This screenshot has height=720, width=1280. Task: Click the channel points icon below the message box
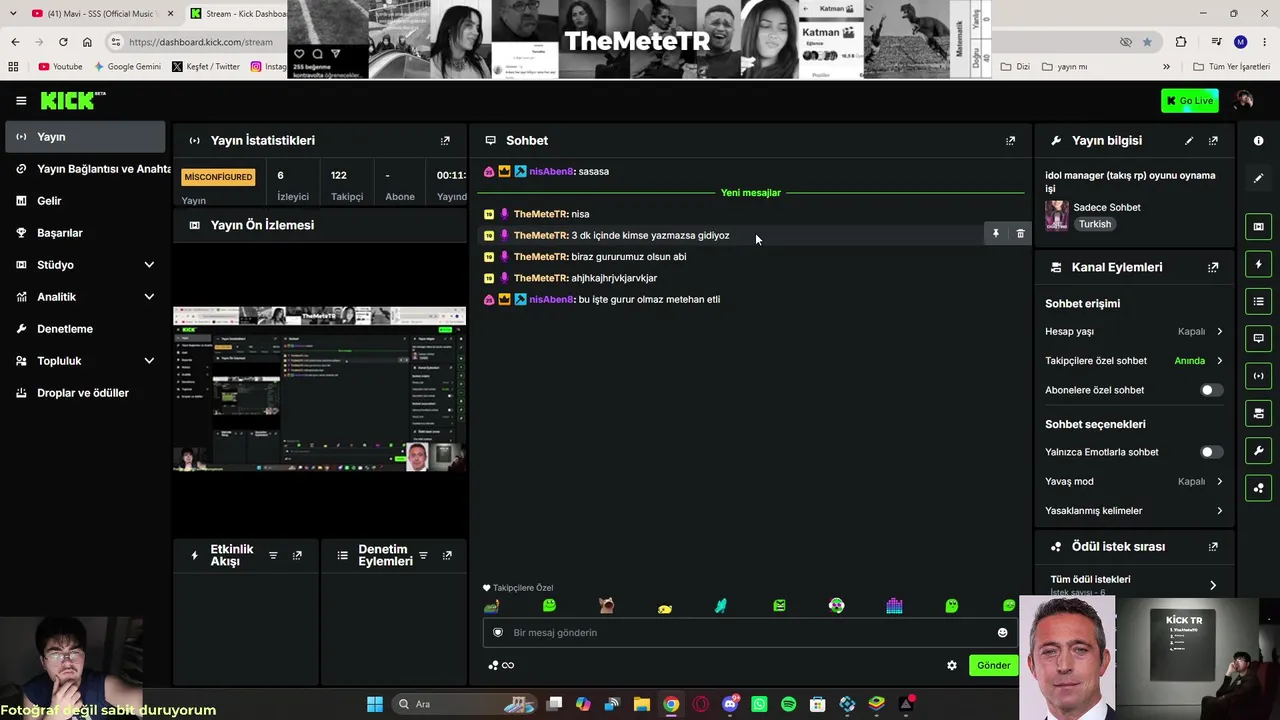click(x=493, y=666)
